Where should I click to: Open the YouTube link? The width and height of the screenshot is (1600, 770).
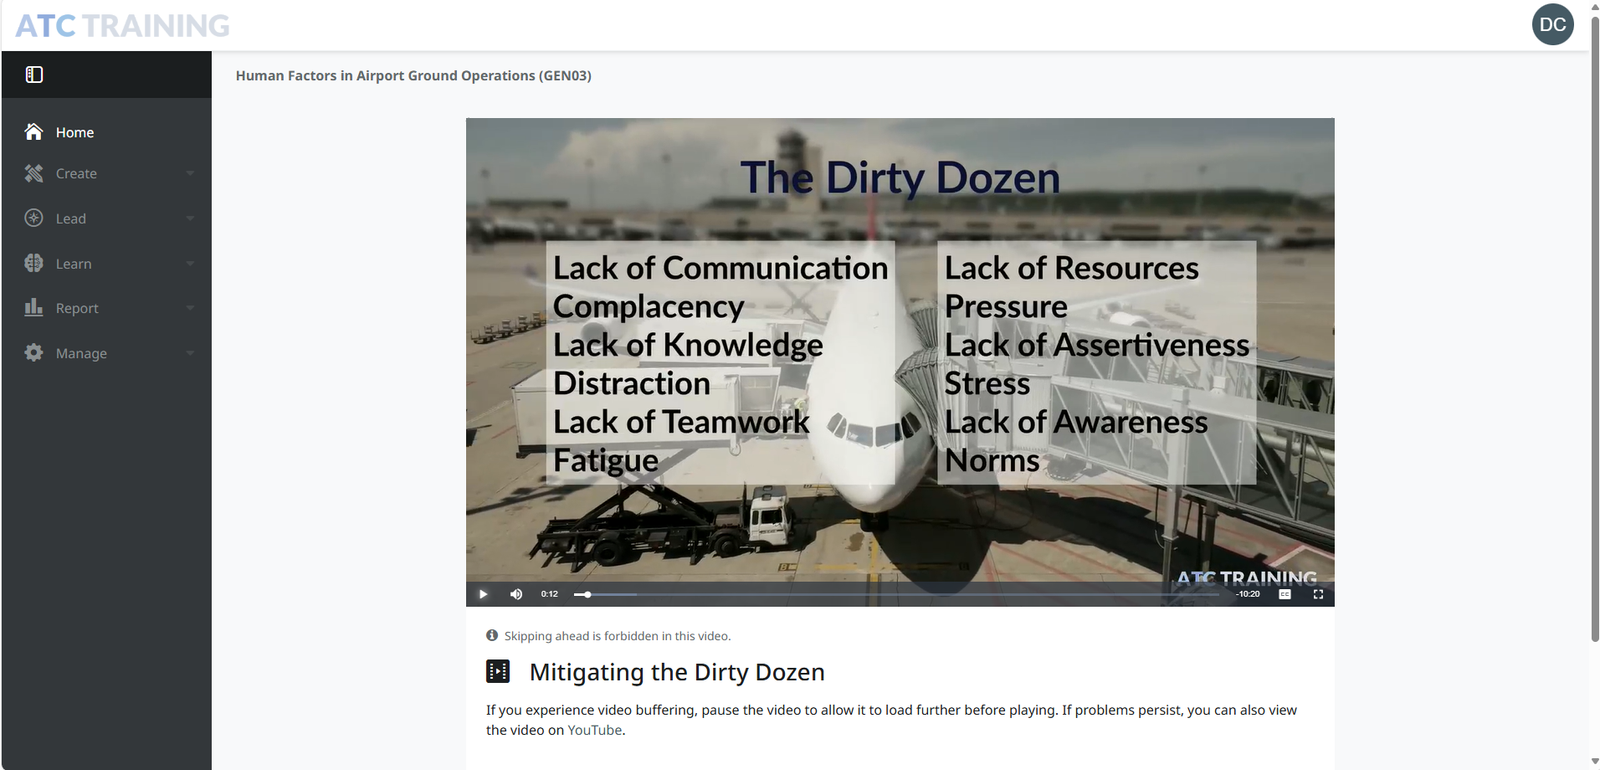click(594, 730)
